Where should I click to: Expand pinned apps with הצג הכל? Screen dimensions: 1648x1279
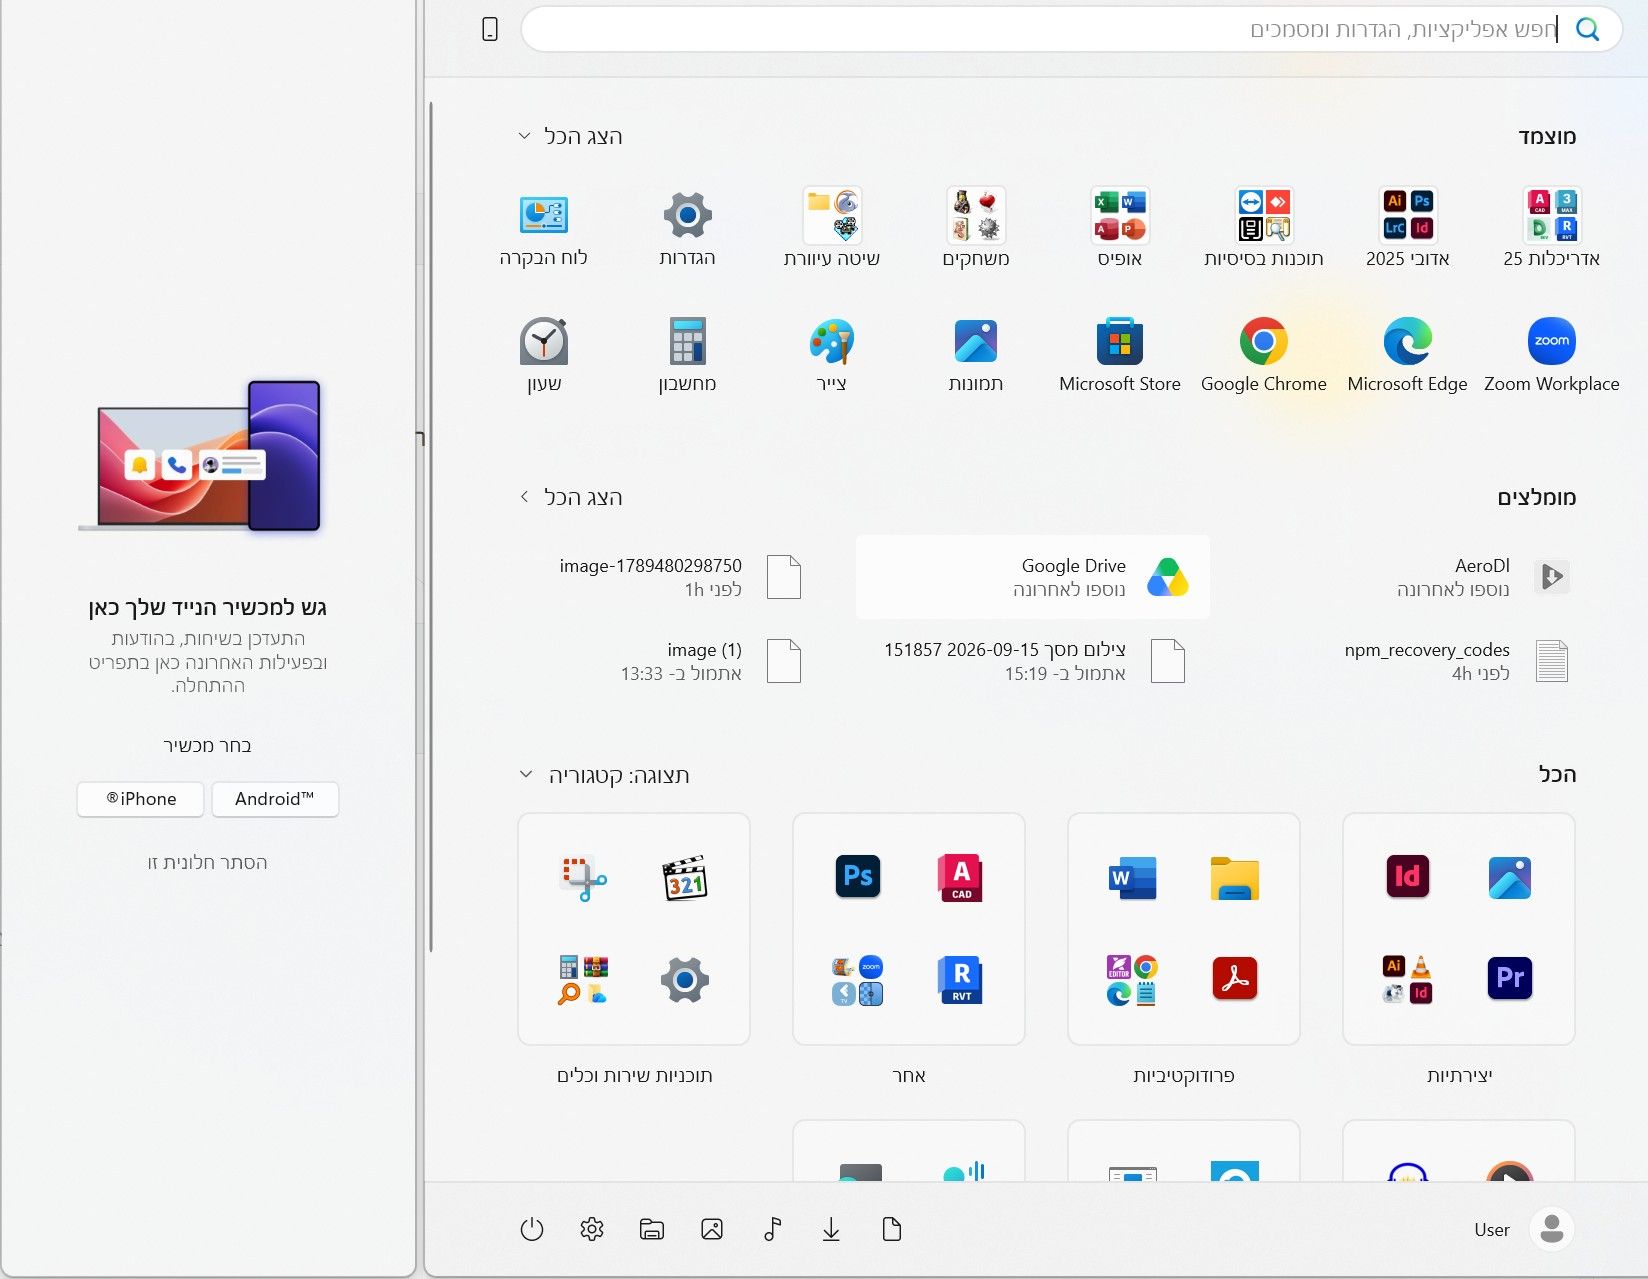point(570,136)
